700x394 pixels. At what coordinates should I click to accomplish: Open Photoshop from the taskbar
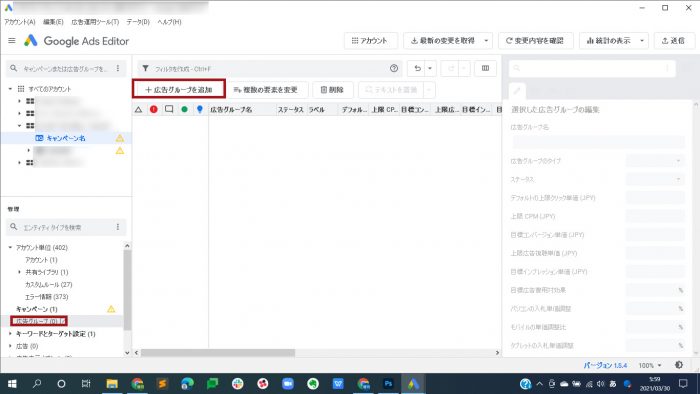pos(388,384)
